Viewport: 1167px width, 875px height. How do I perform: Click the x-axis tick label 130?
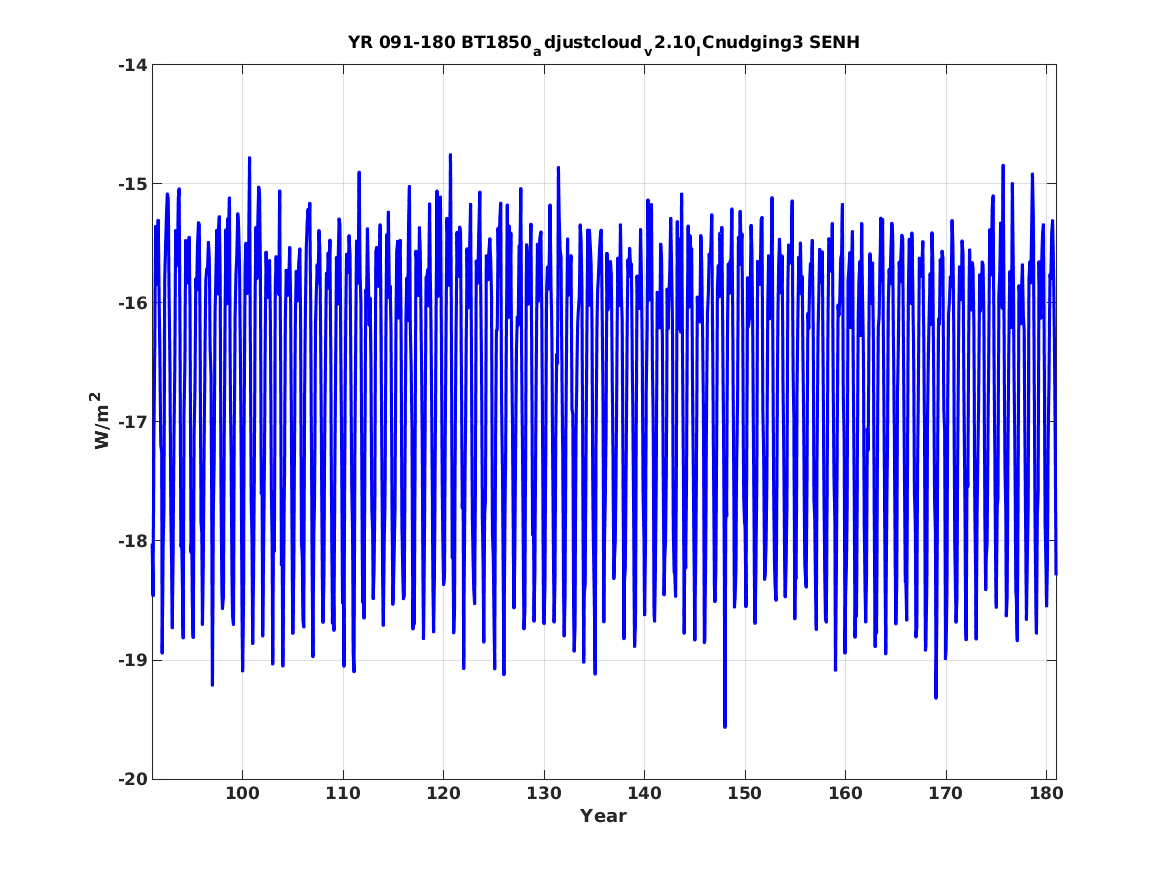544,793
